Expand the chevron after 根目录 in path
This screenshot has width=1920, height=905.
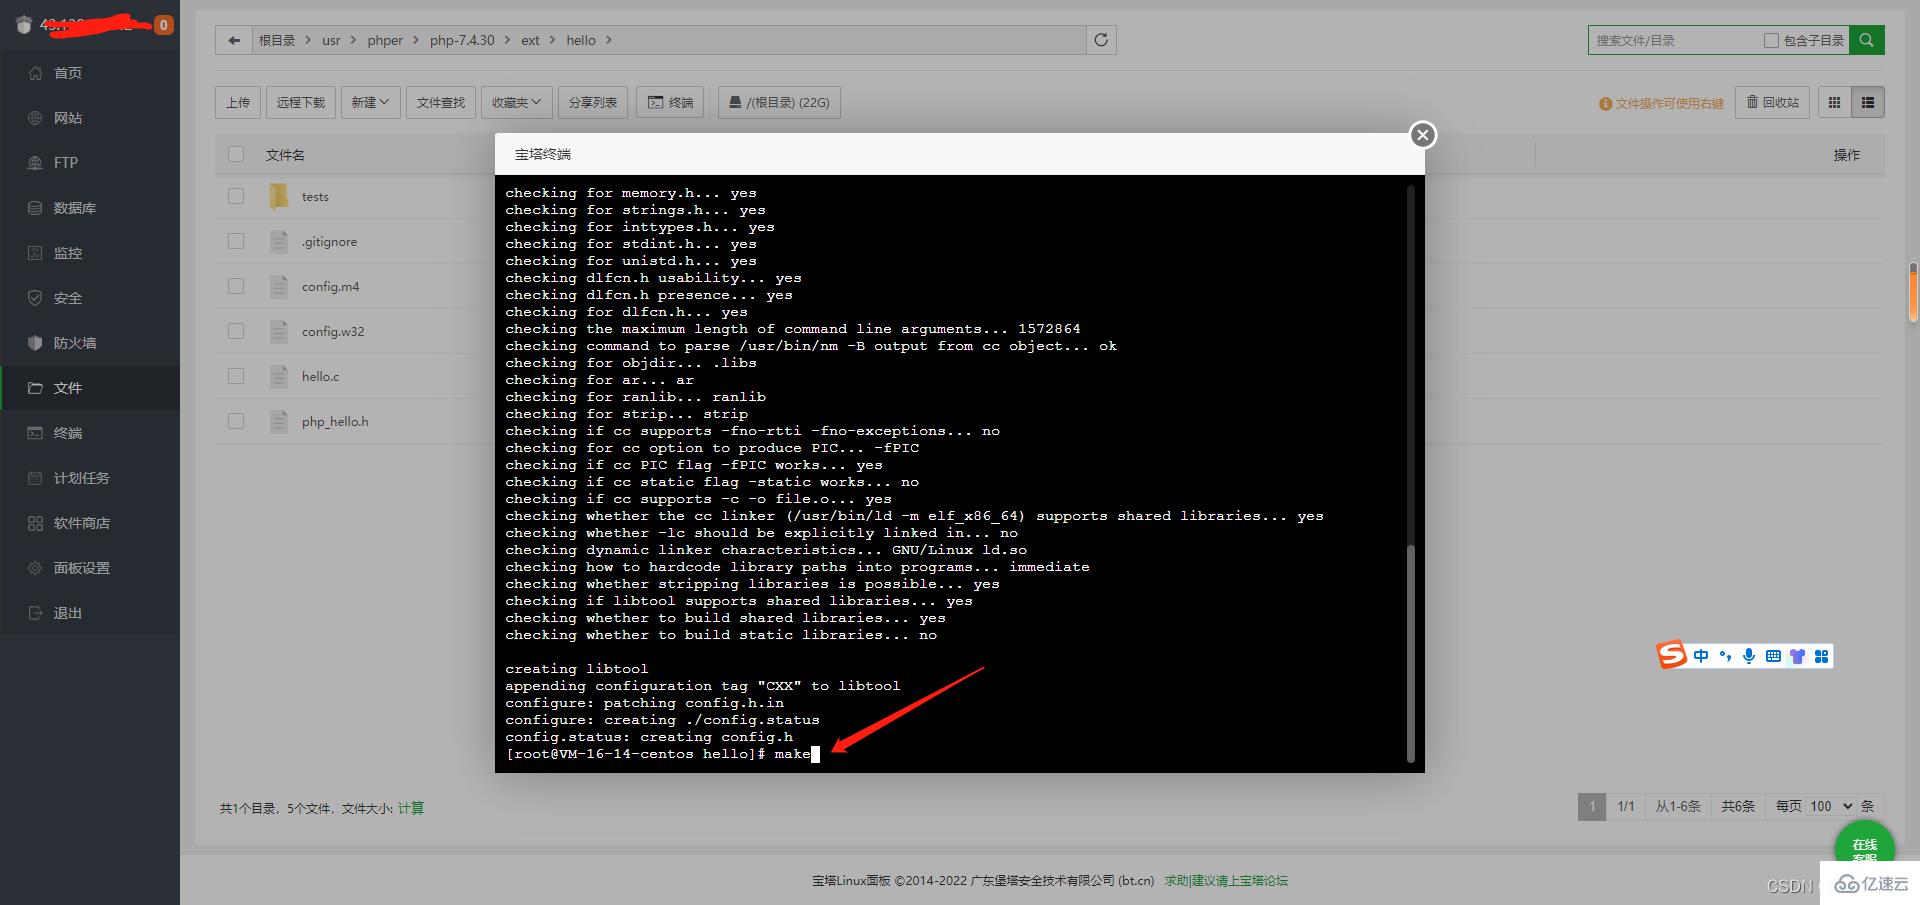click(308, 40)
